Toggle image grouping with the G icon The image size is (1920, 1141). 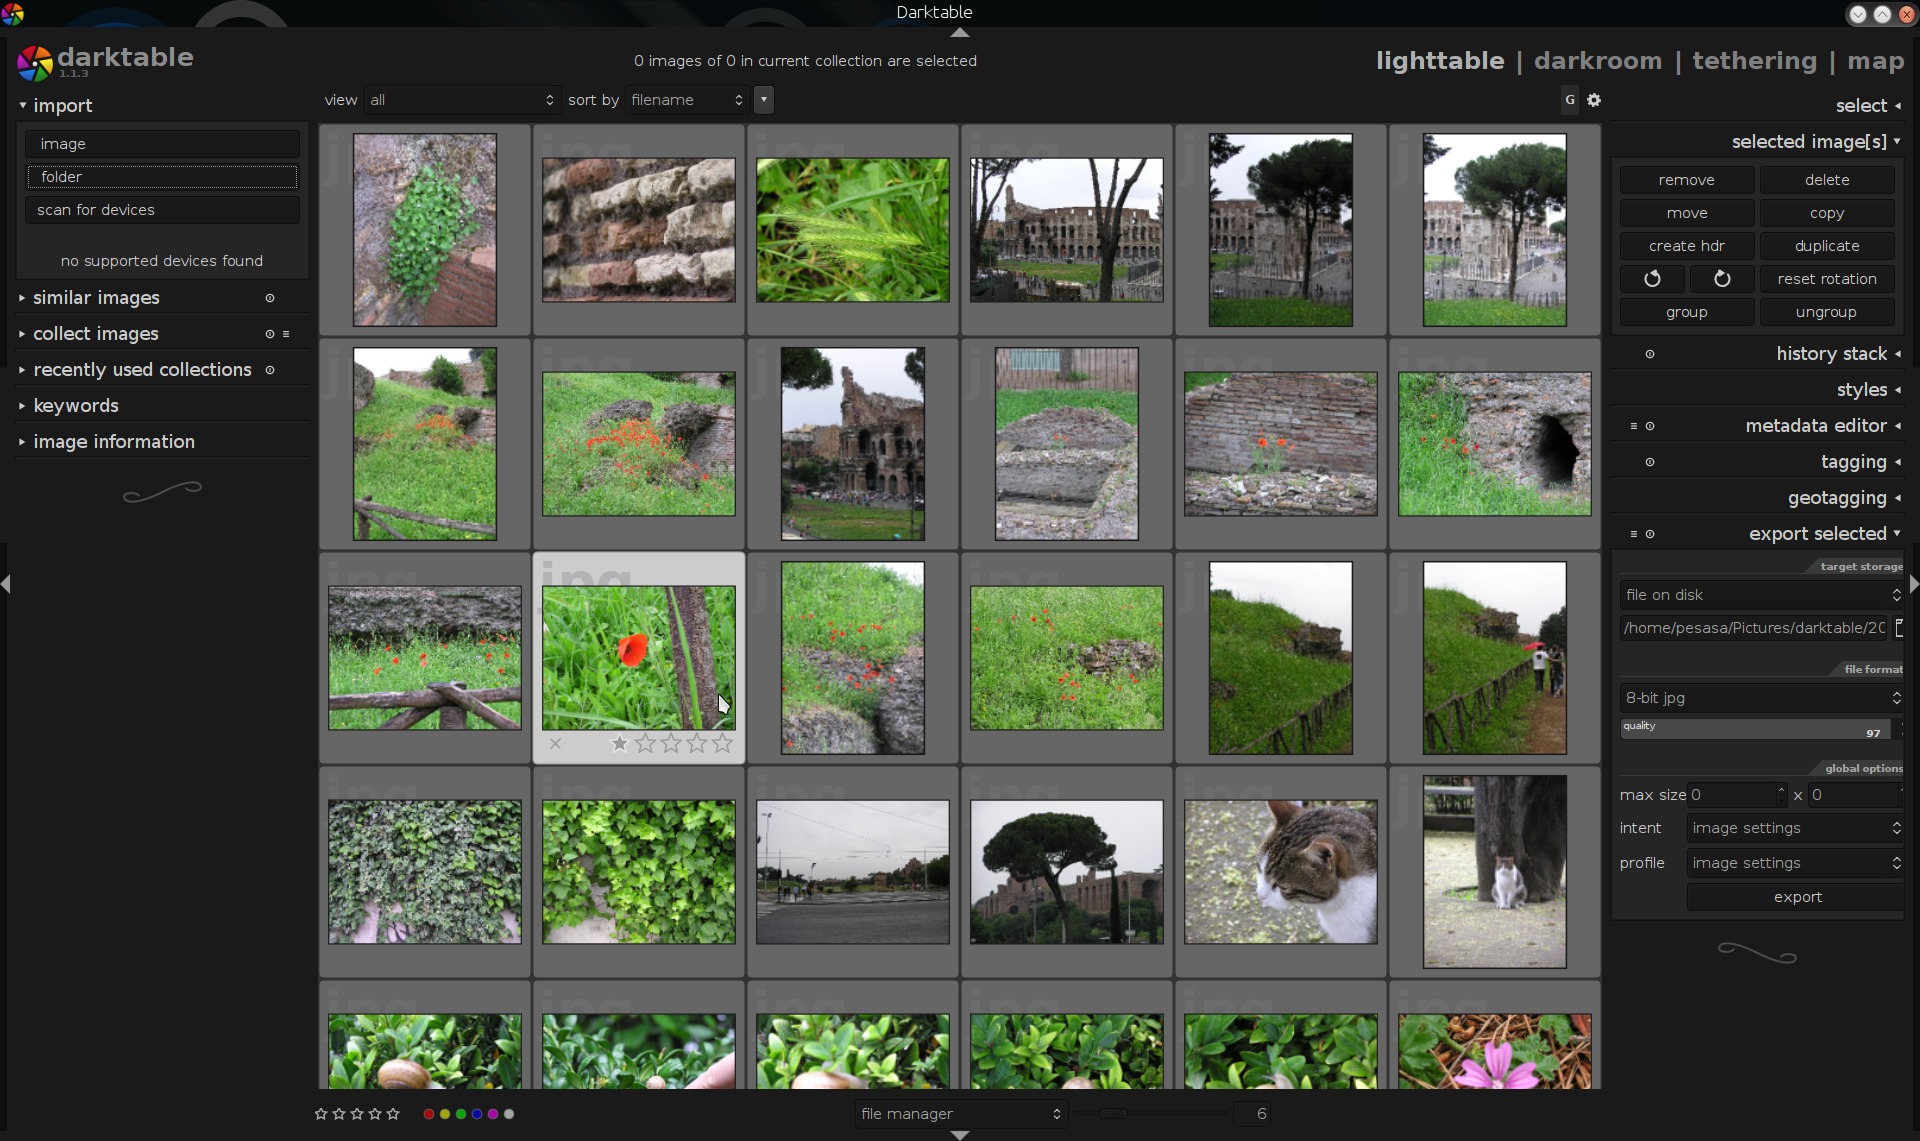click(1569, 100)
